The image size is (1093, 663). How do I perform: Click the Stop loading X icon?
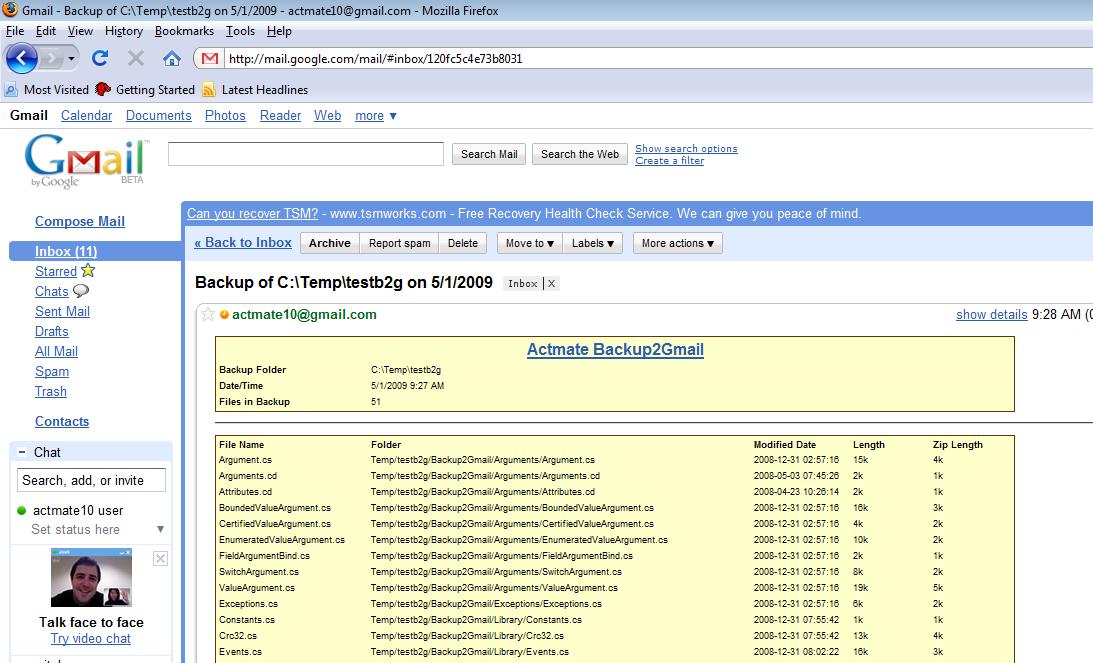click(x=136, y=58)
